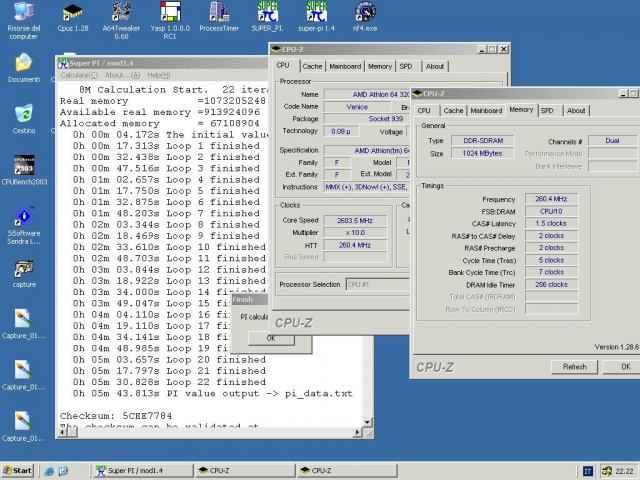Click Frequency field showing 260.4 MHz
Screen dimensions: 640x480
pos(551,199)
